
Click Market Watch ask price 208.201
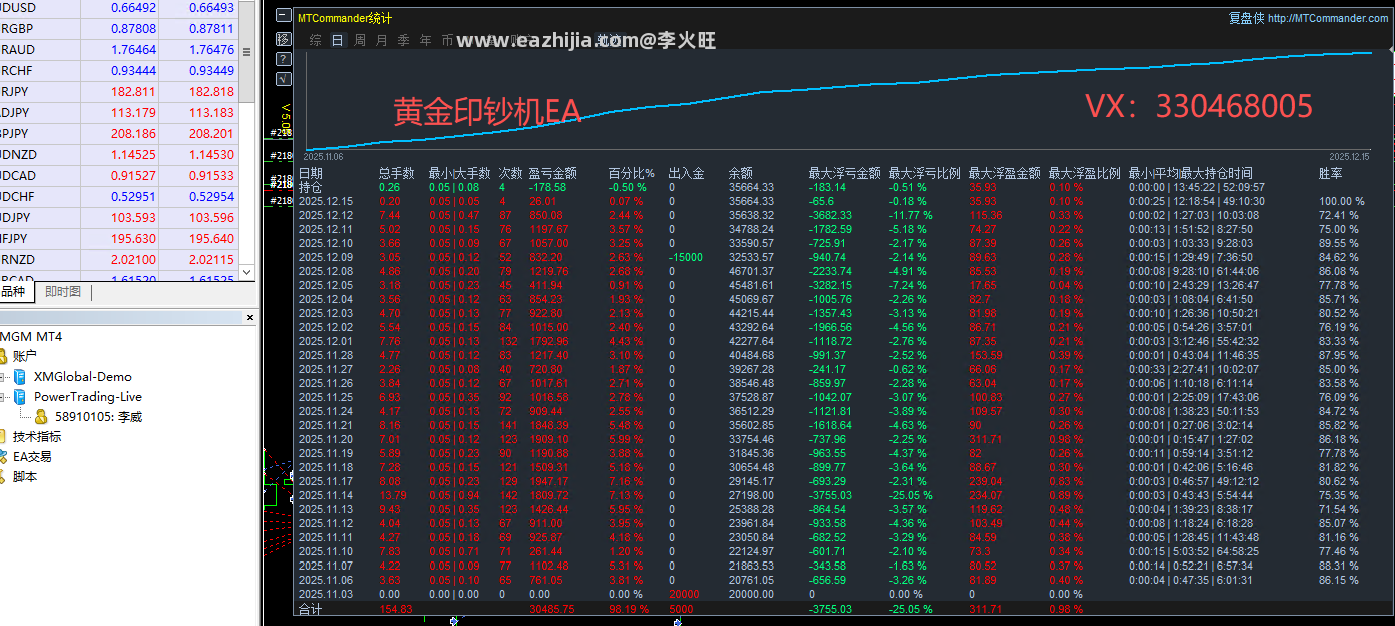[x=210, y=133]
